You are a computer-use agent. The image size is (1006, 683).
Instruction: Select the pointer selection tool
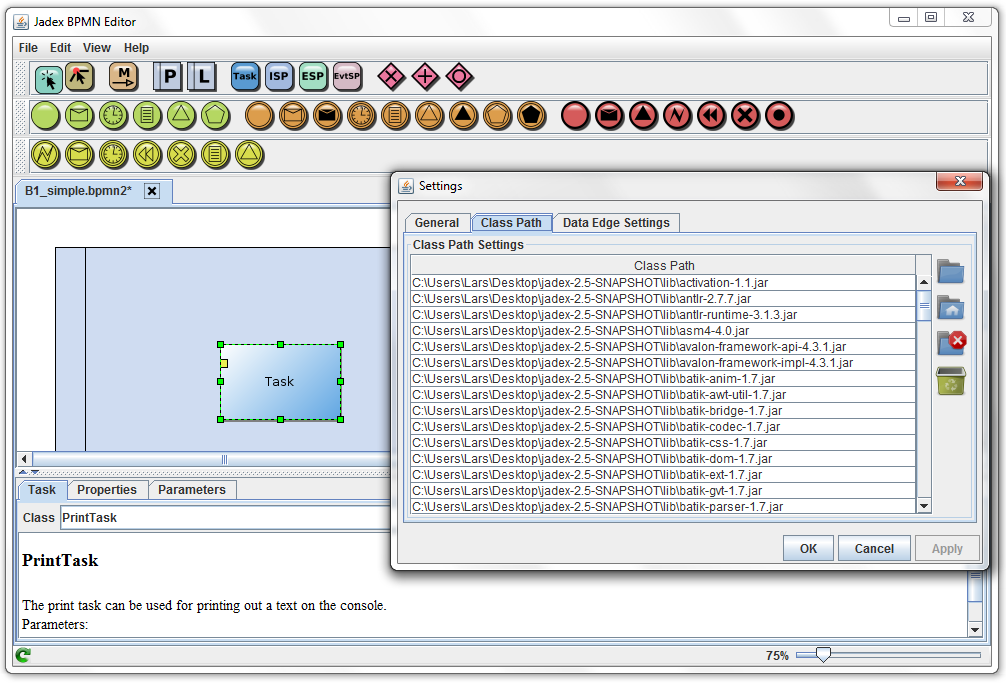click(48, 77)
